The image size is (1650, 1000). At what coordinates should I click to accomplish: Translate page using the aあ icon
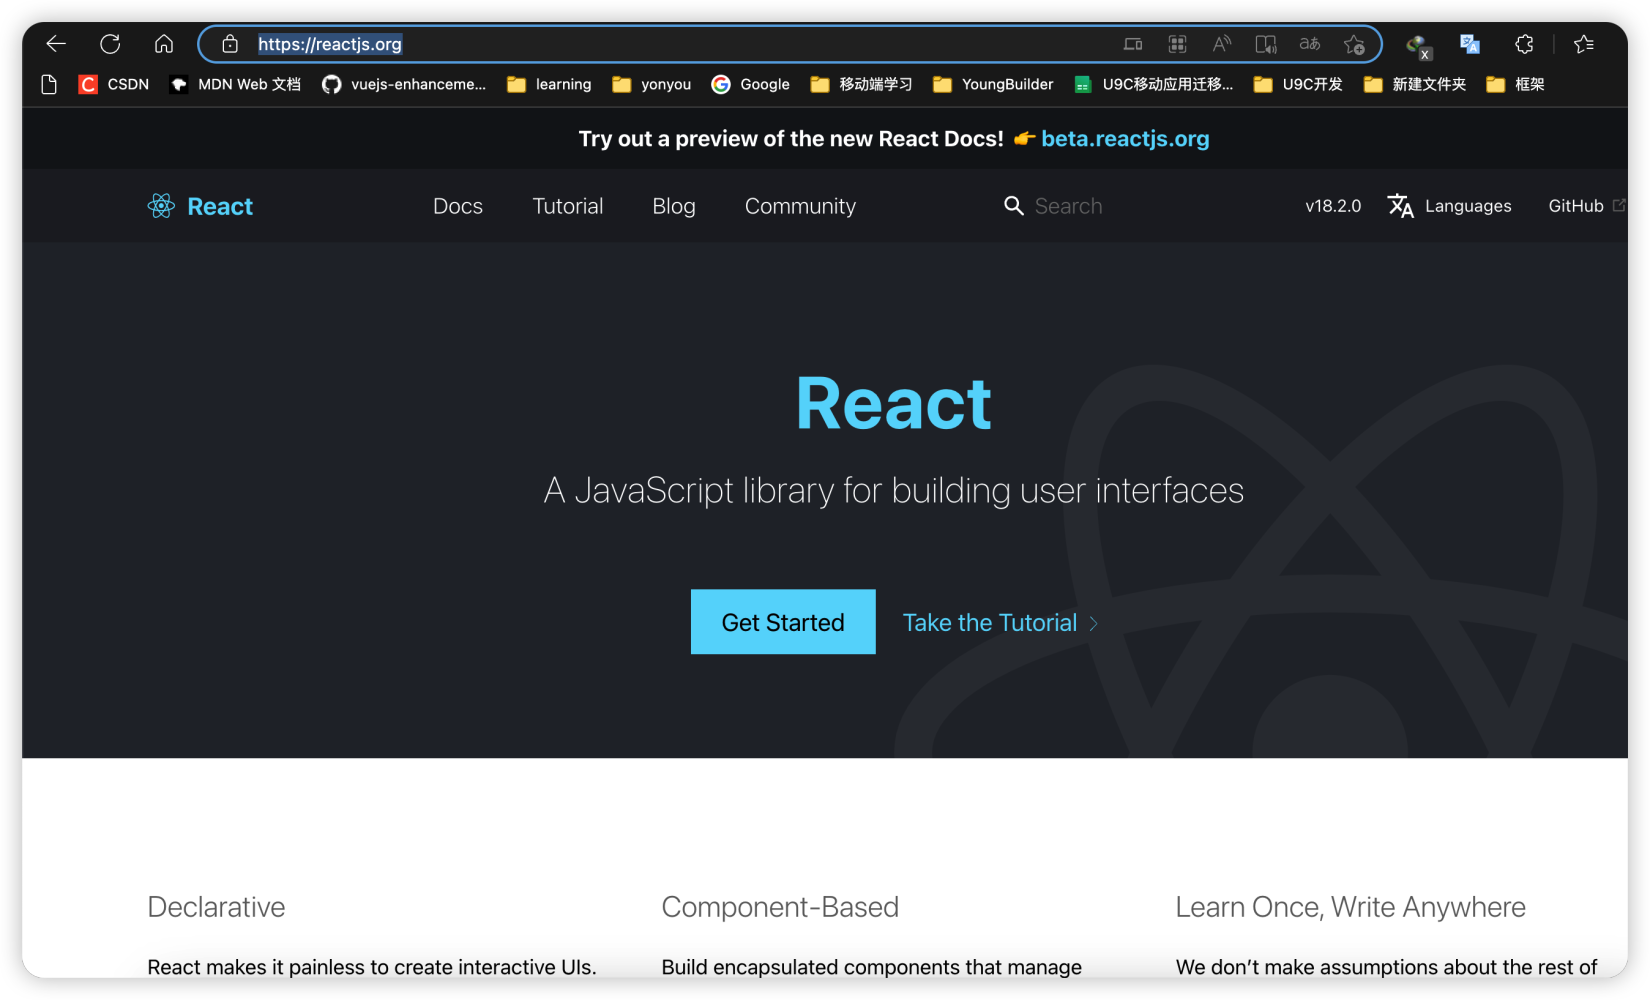1310,44
